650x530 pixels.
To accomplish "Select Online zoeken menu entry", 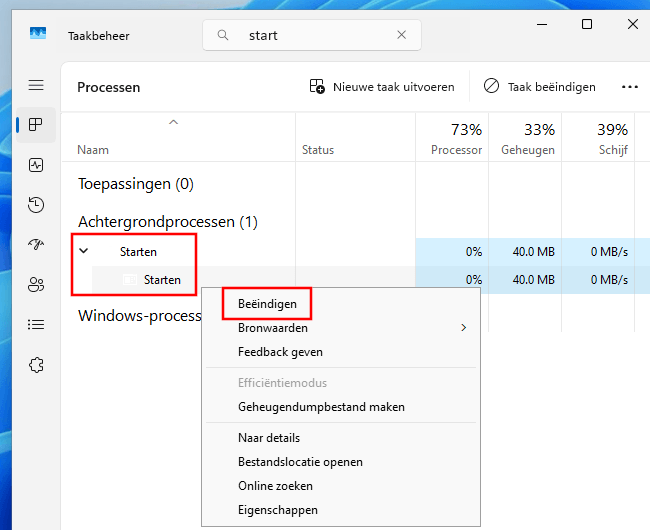I will pos(275,486).
